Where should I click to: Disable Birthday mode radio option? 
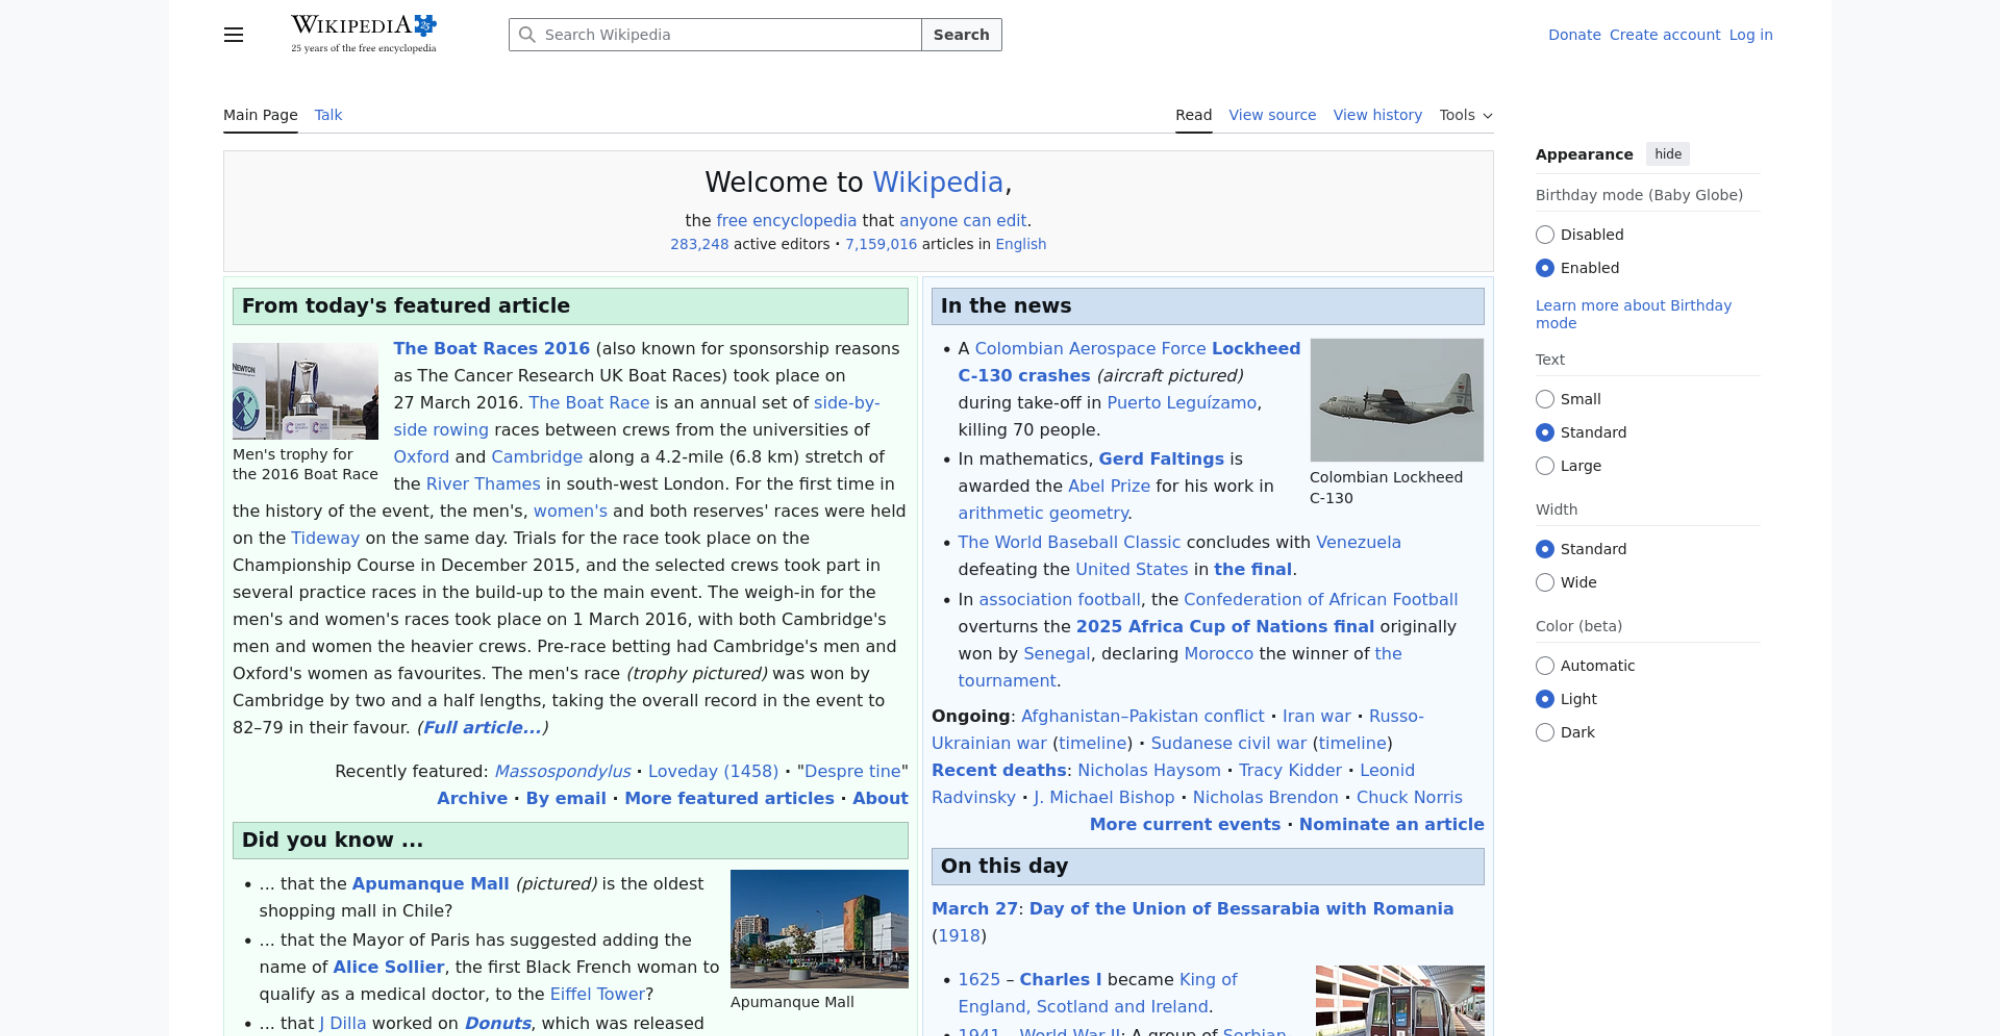pos(1545,235)
